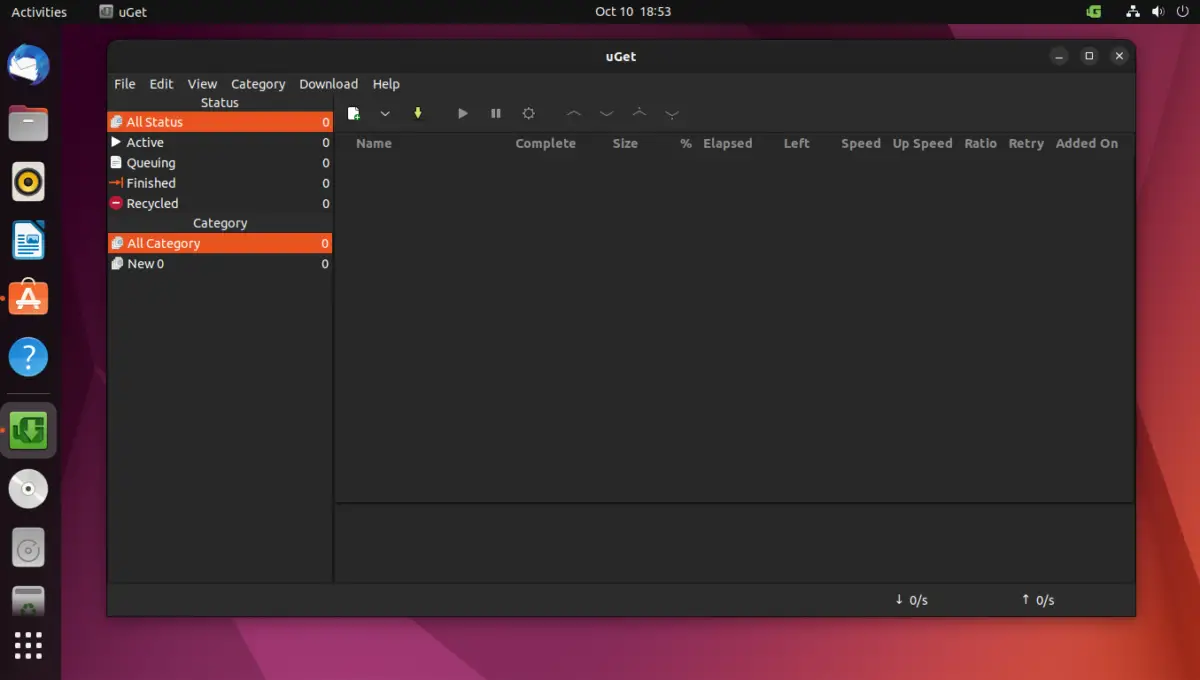
Task: Click the uGet app label in top bar
Action: click(124, 12)
